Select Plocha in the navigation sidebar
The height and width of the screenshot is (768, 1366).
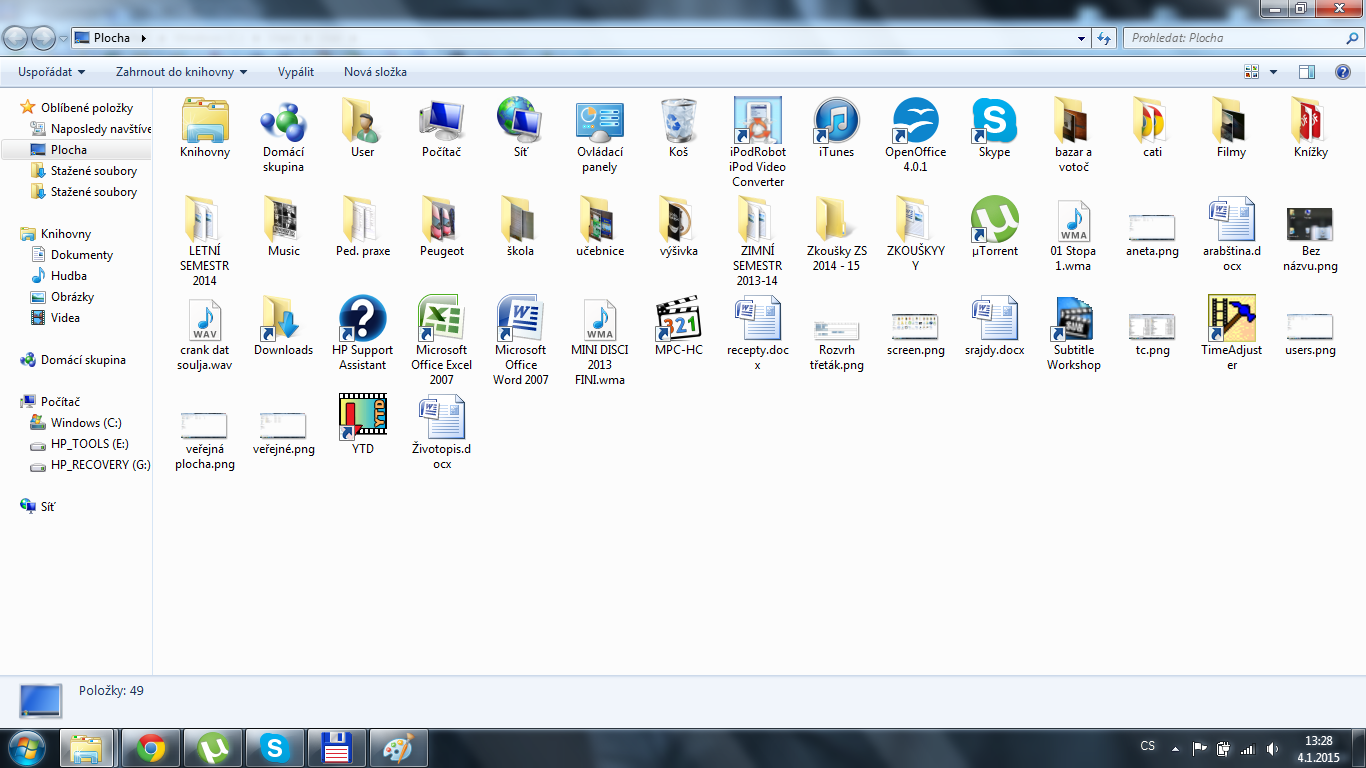click(69, 150)
